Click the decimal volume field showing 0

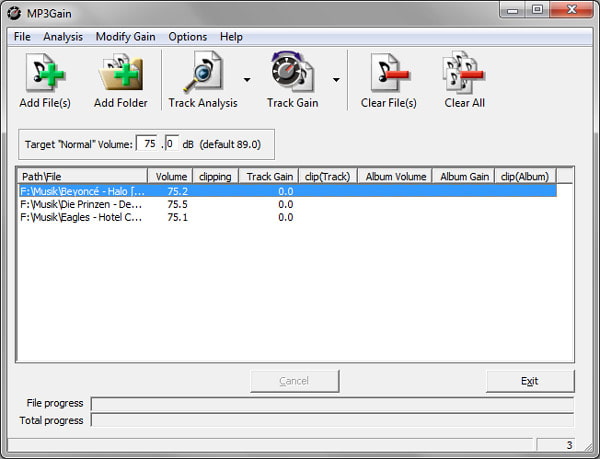coord(171,144)
